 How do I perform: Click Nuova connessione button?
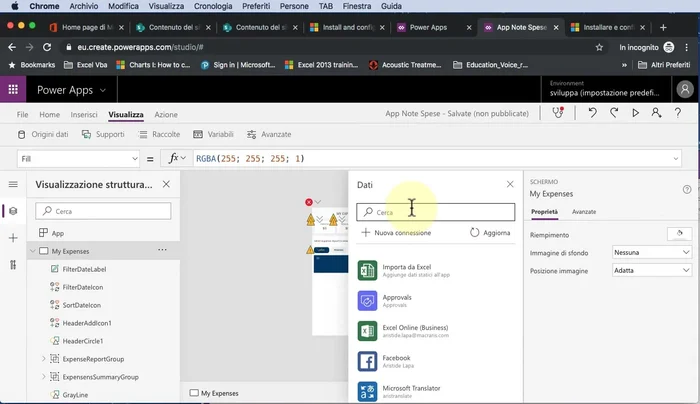pos(396,232)
